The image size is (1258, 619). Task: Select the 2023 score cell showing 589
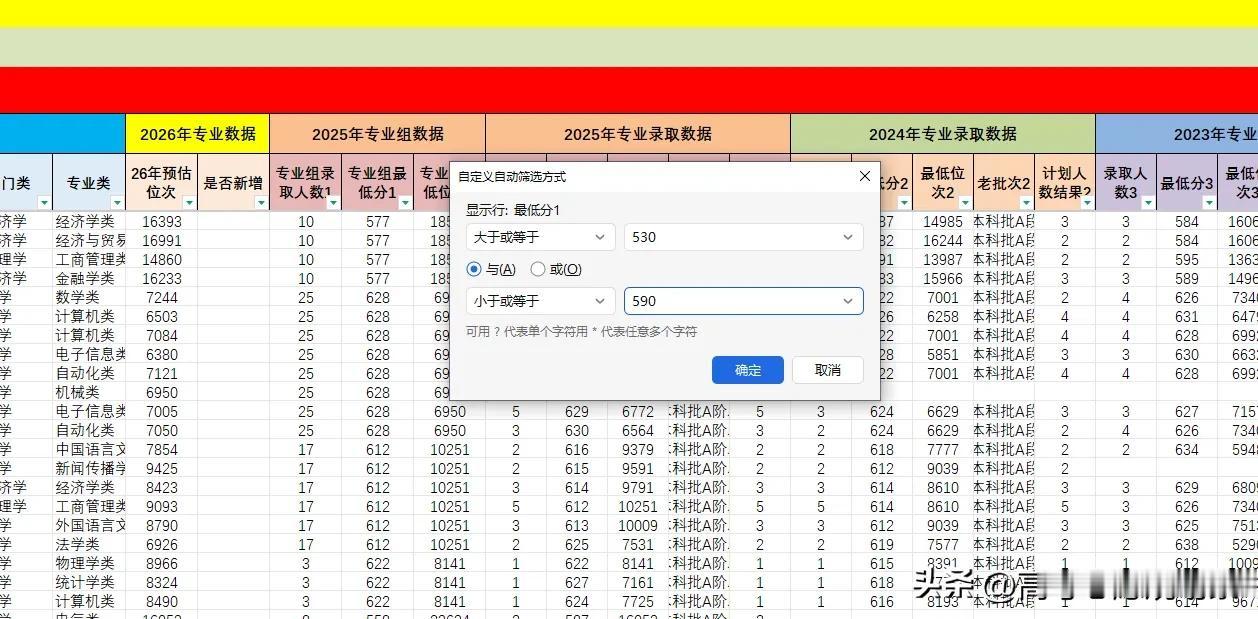[1187, 279]
